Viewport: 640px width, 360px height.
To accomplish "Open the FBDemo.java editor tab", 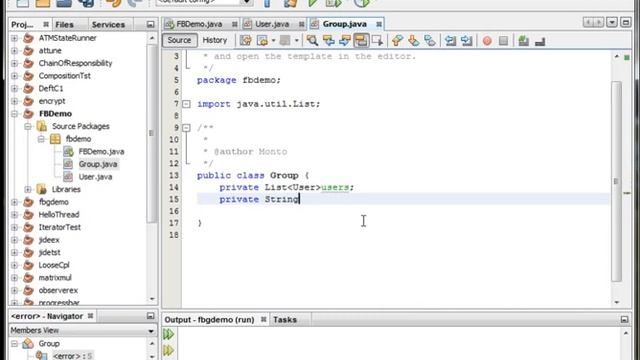I will pos(199,24).
